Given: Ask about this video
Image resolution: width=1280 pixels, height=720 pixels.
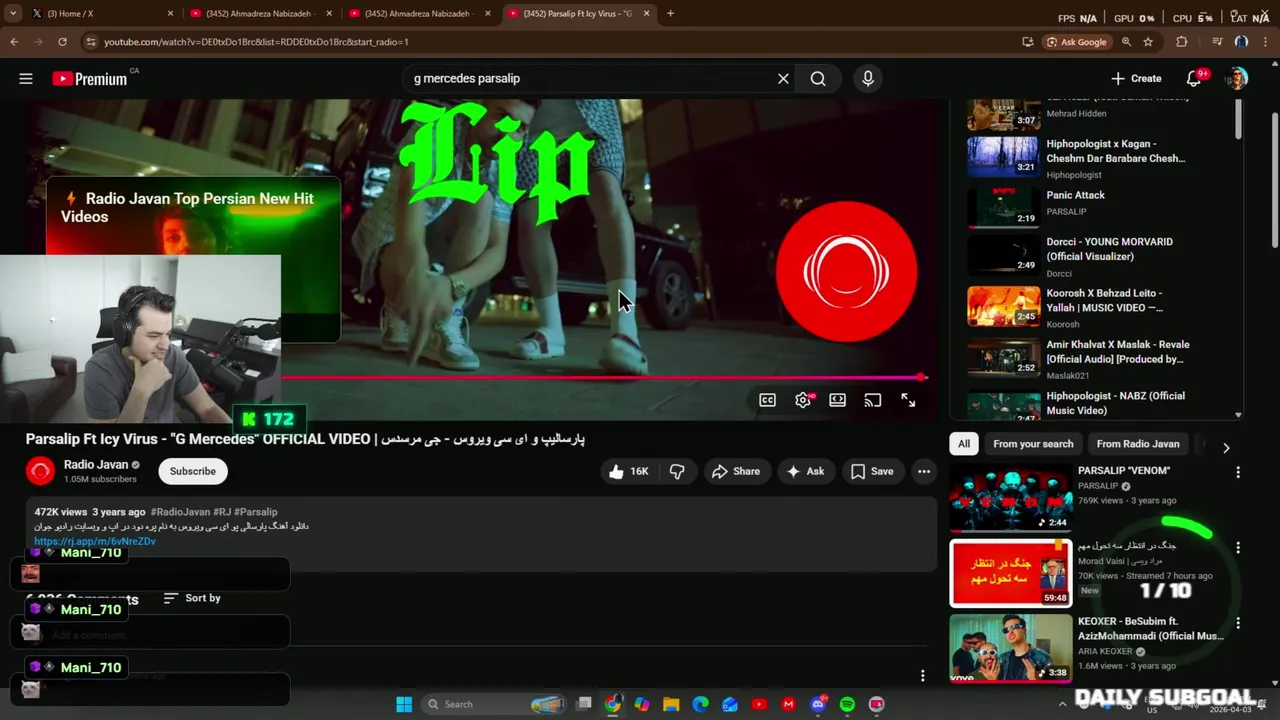Looking at the screenshot, I should (805, 471).
